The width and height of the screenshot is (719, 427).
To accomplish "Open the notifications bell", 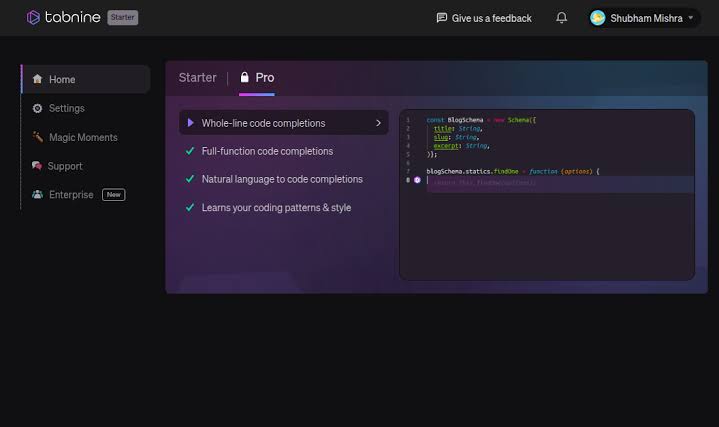I will [x=561, y=17].
